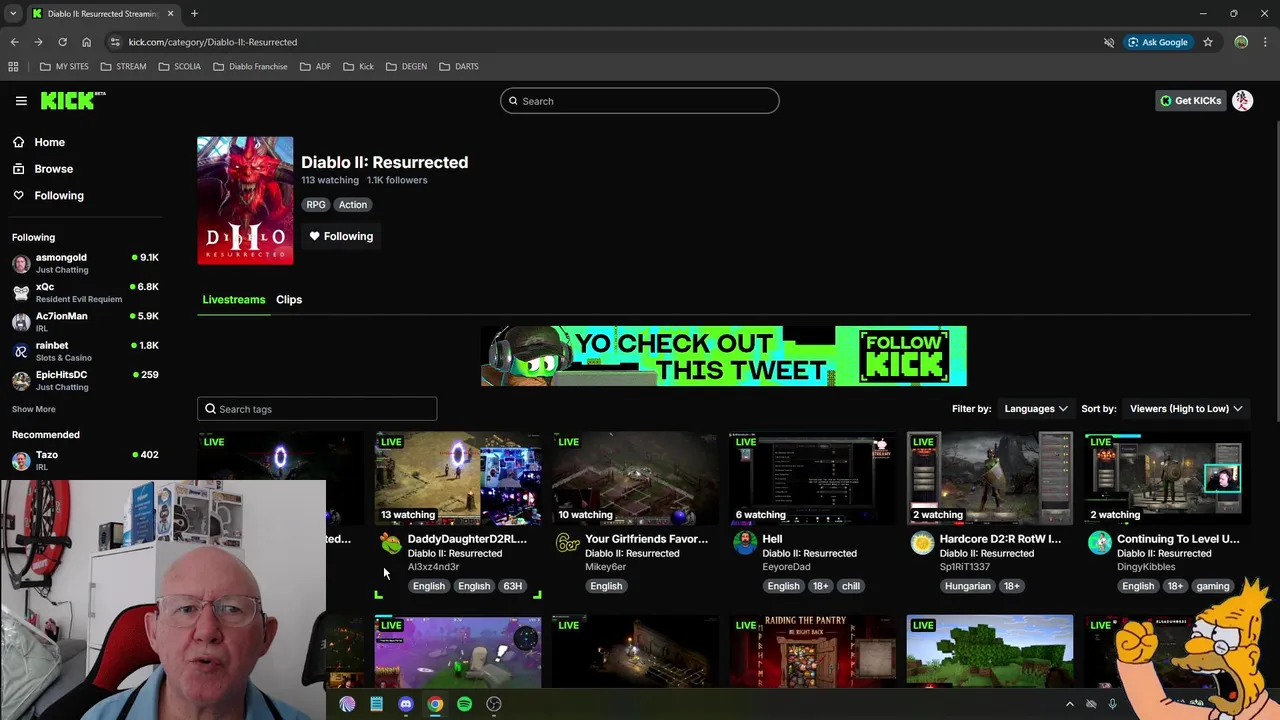1280x720 pixels.
Task: Bookmark this page with star icon
Action: click(1208, 42)
